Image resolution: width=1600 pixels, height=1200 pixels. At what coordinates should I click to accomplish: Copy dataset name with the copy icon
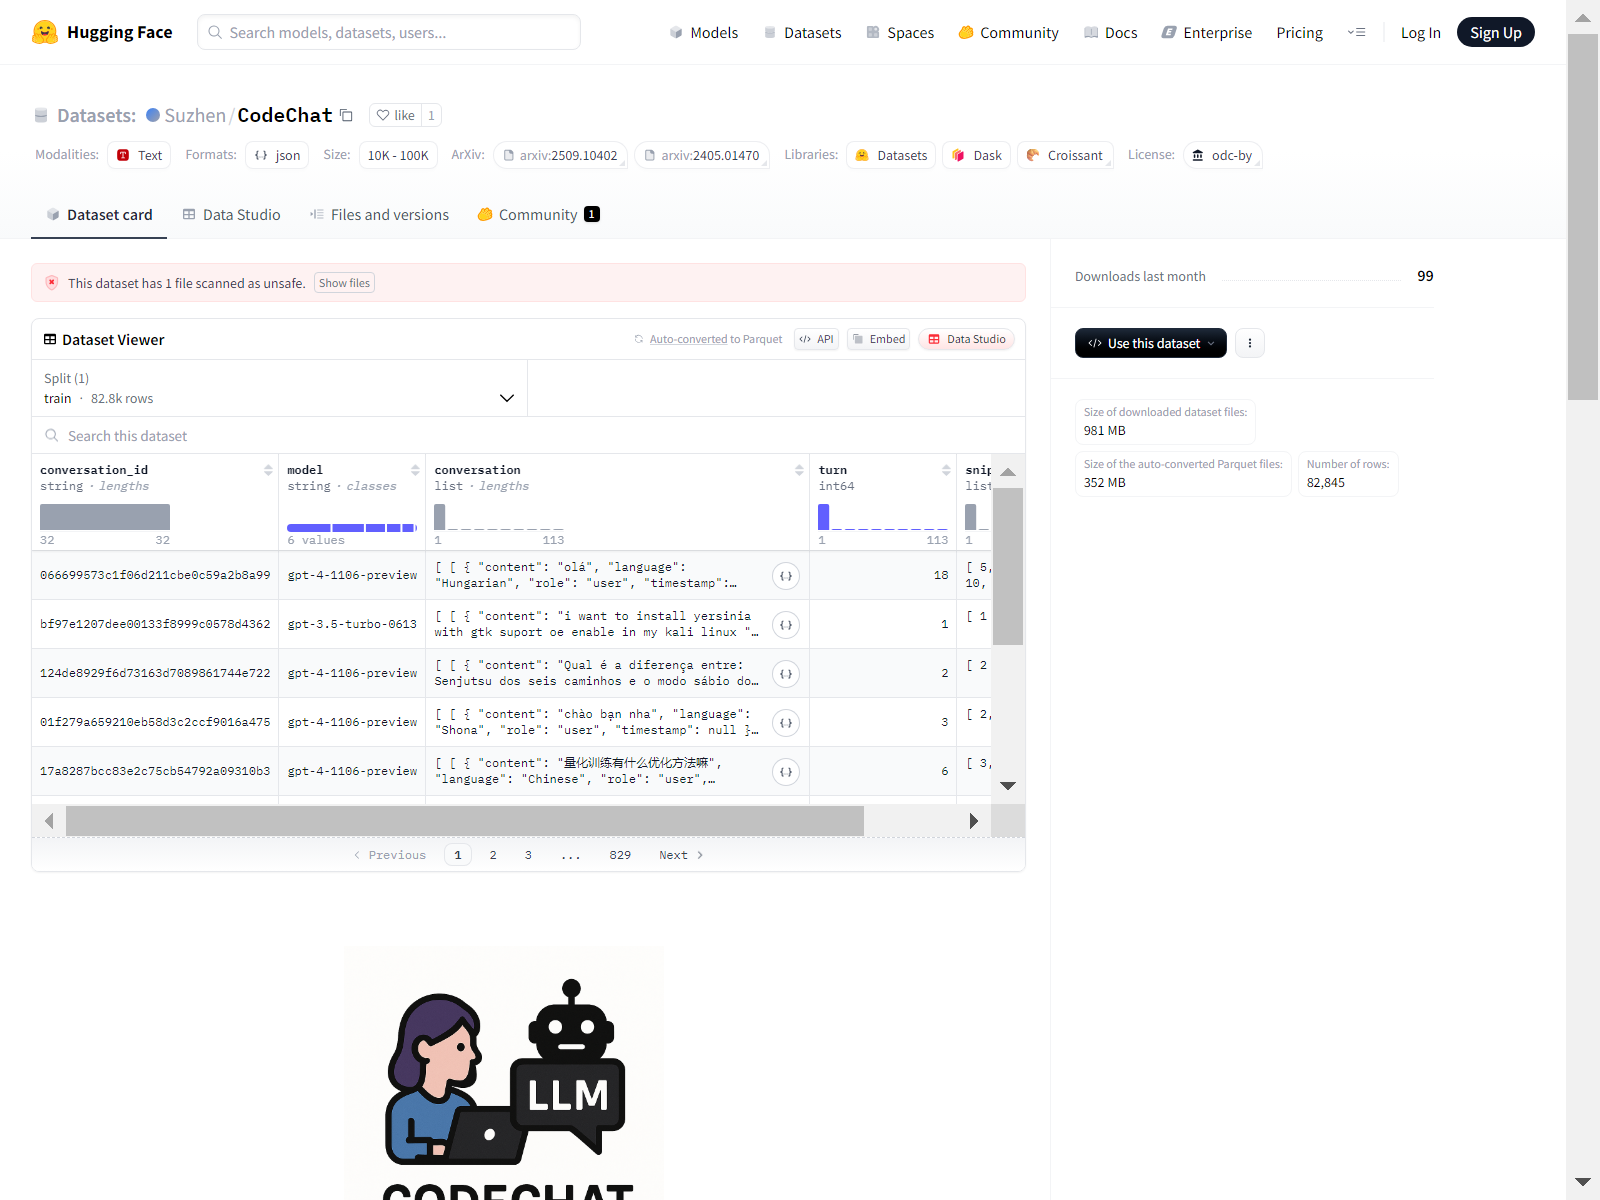tap(346, 115)
